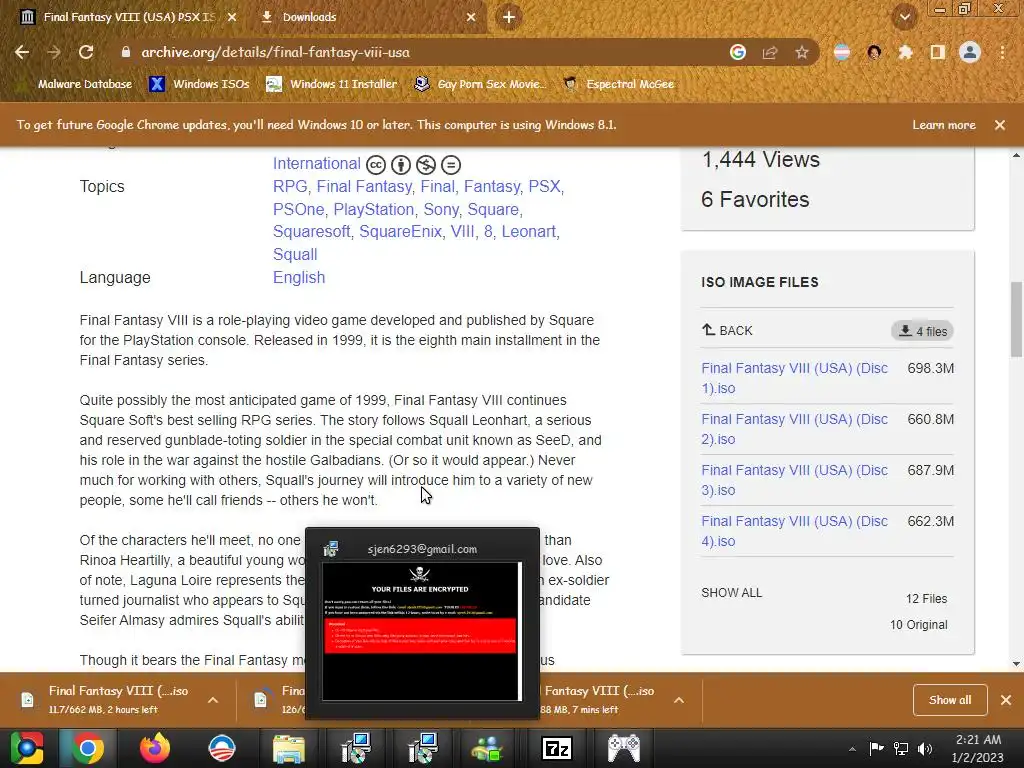The image size is (1024, 768).
Task: Click the browser forward arrow
Action: click(54, 52)
